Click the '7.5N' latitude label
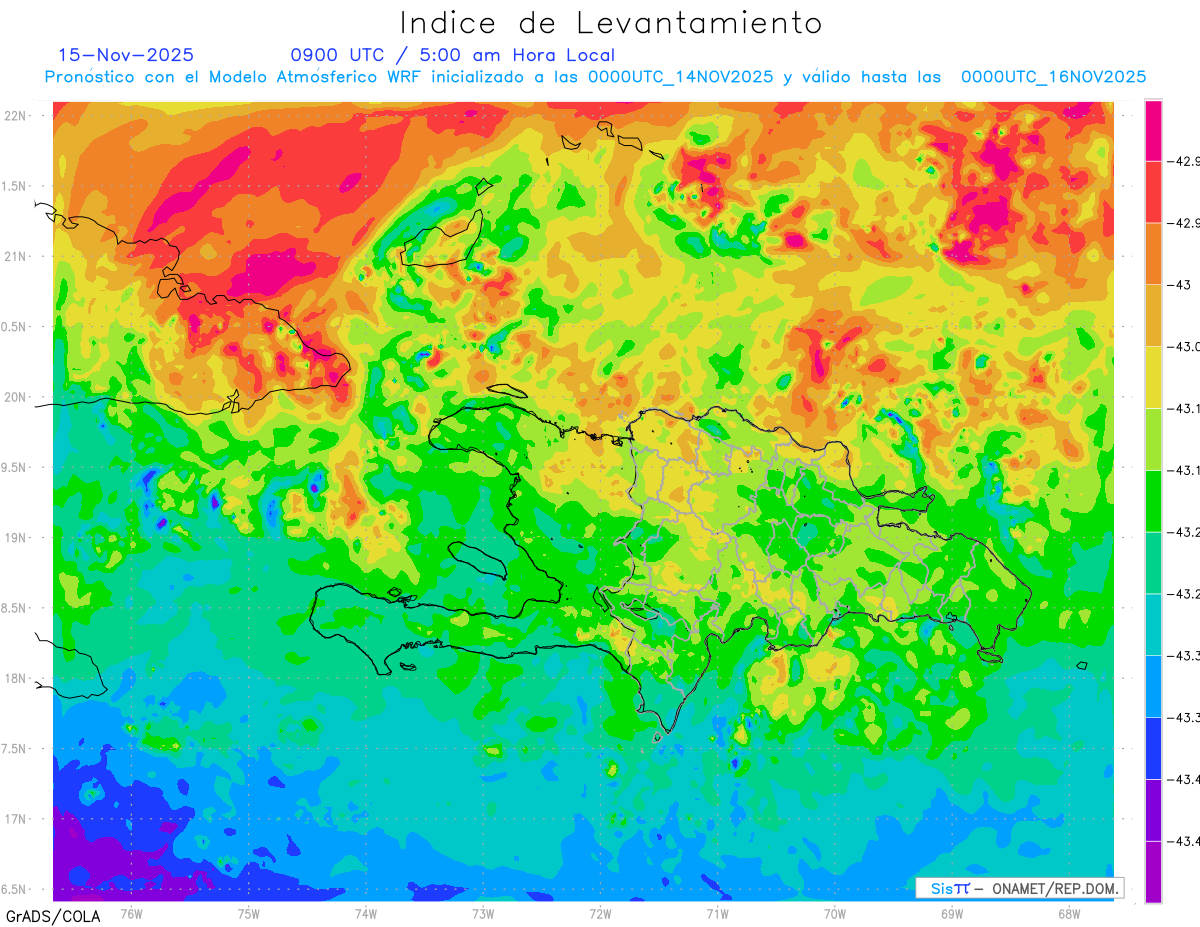The height and width of the screenshot is (927, 1200). pos(15,749)
